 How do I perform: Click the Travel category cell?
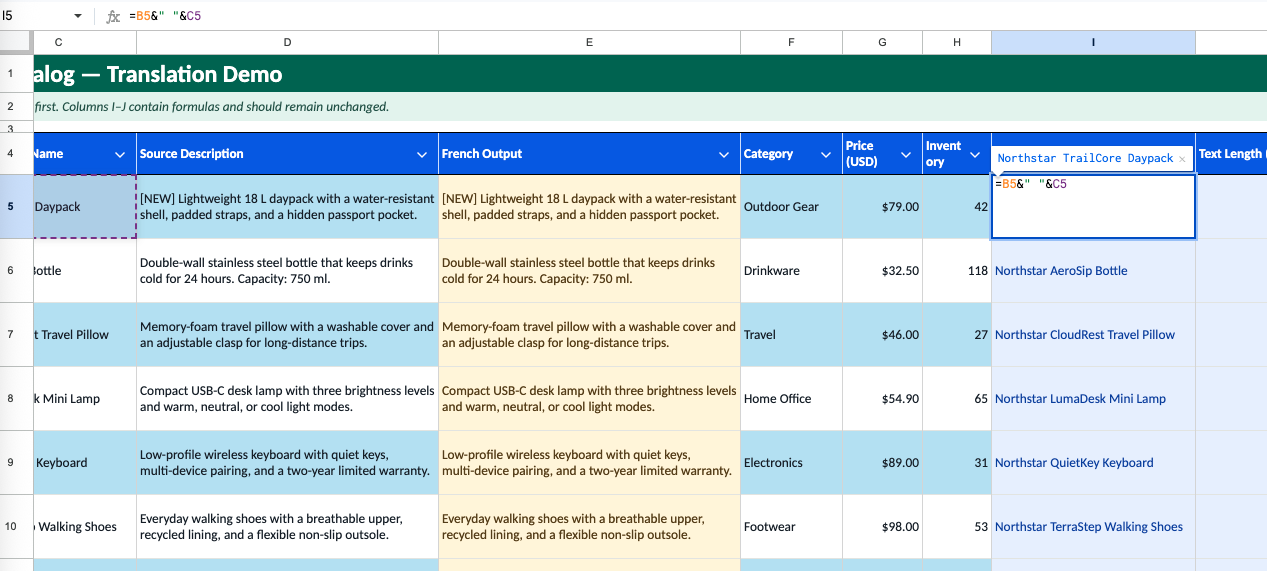coord(791,335)
